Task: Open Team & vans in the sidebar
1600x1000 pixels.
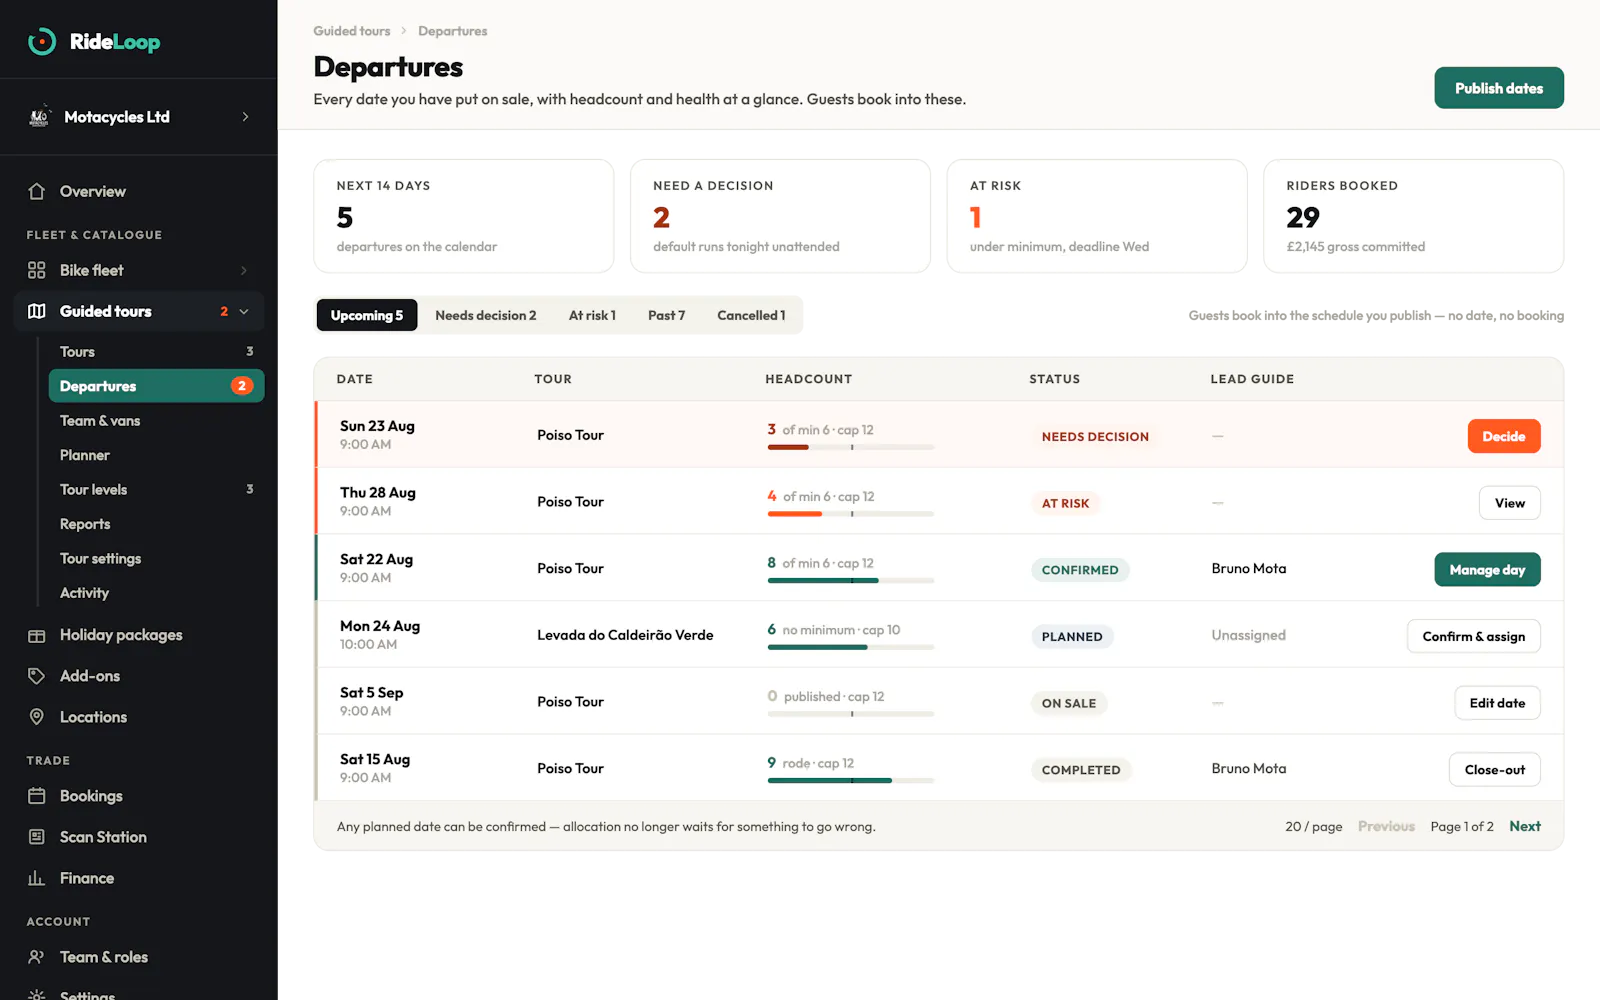Action: tap(156, 421)
